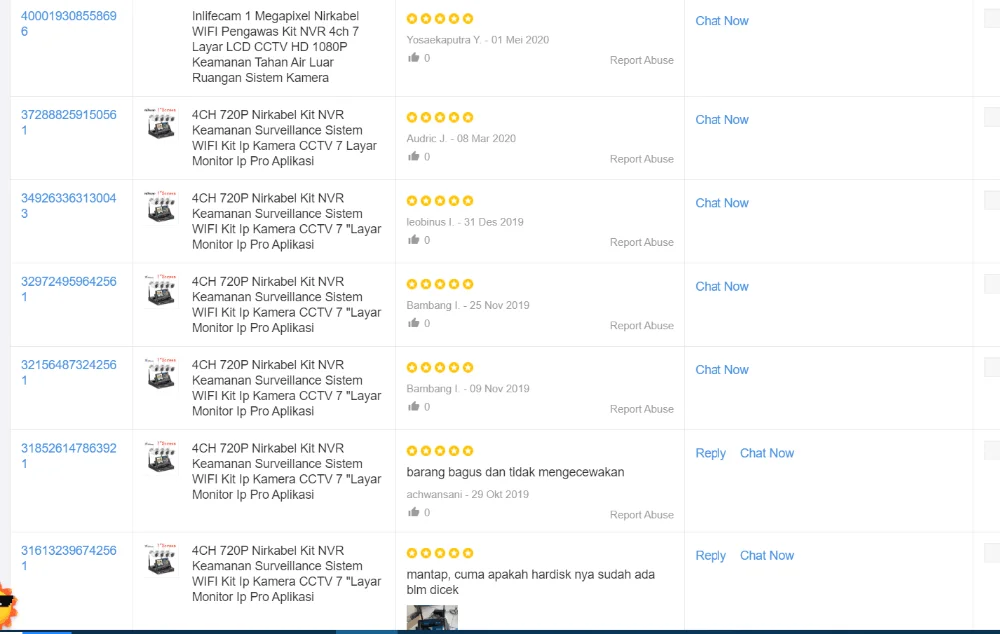The width and height of the screenshot is (1000, 634).
Task: Tick the checkbox in Audric J.'s review row
Action: click(x=992, y=116)
